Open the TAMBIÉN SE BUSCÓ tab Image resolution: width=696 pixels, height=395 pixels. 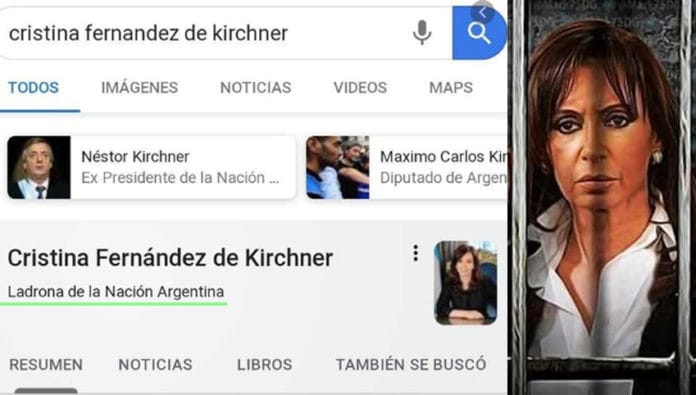[x=411, y=365]
